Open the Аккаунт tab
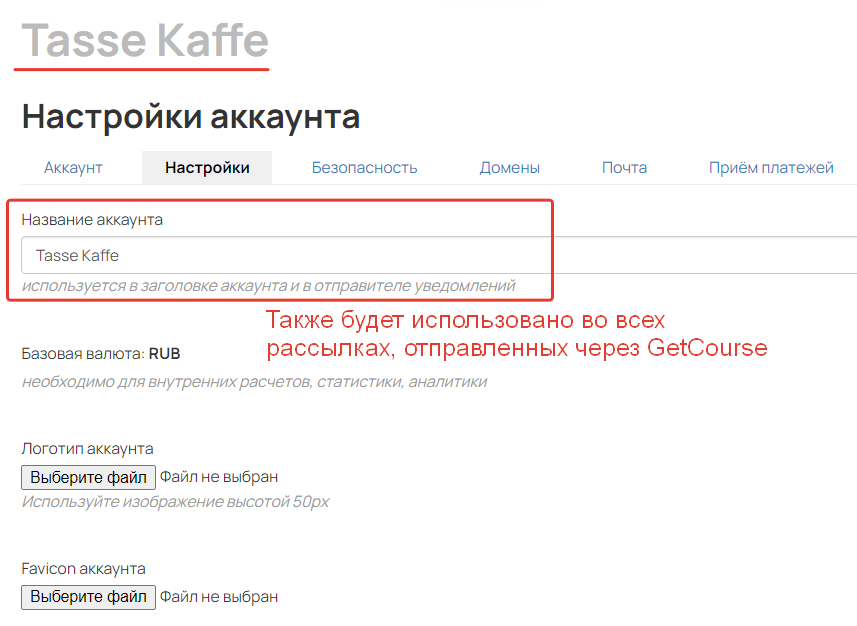Image resolution: width=857 pixels, height=626 pixels. pos(73,167)
